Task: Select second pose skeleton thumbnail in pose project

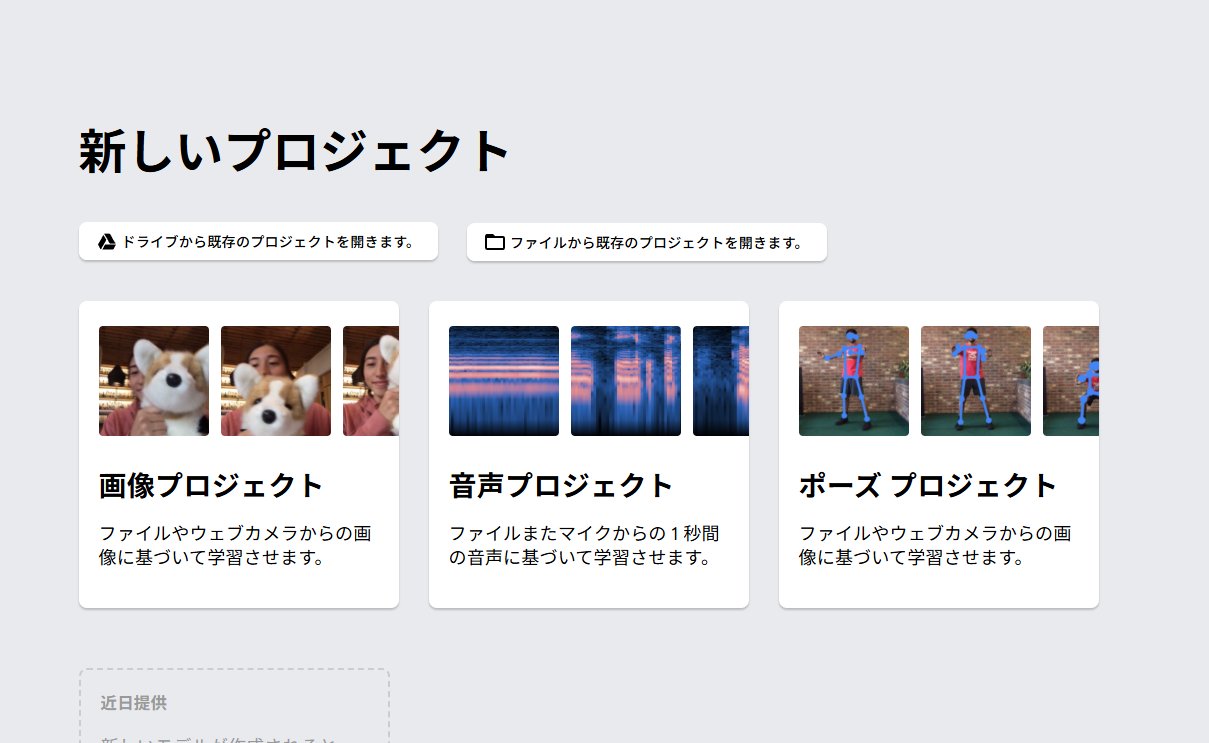Action: [x=976, y=381]
